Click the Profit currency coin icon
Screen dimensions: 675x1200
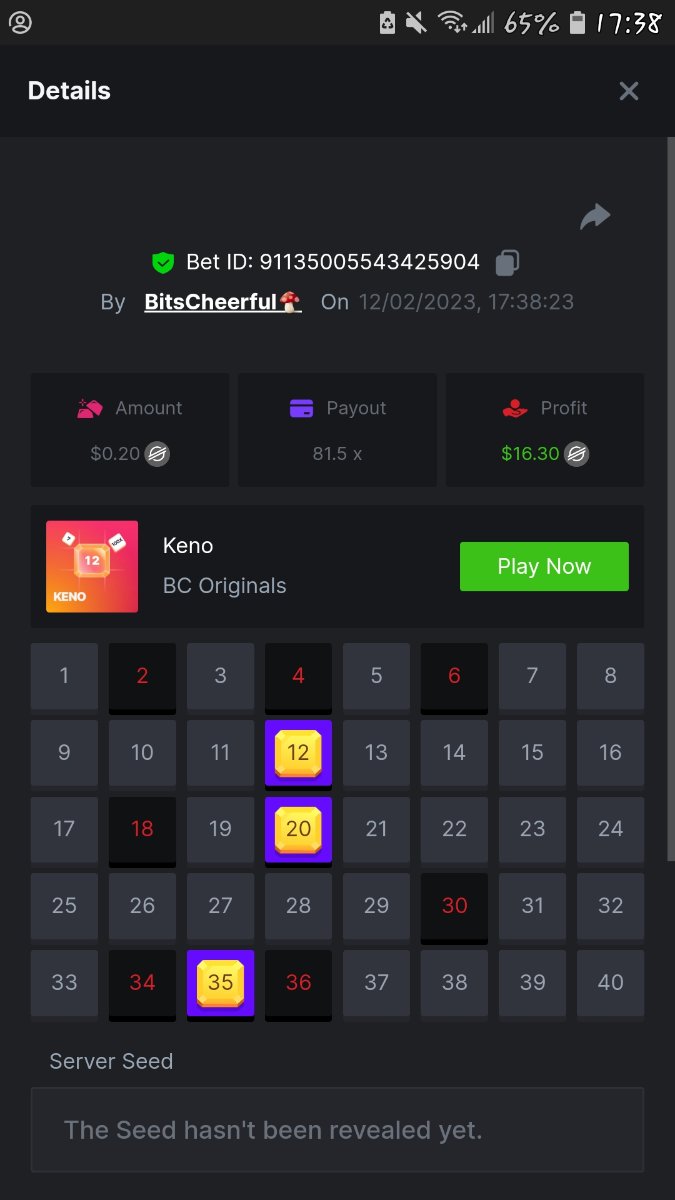[x=576, y=454]
